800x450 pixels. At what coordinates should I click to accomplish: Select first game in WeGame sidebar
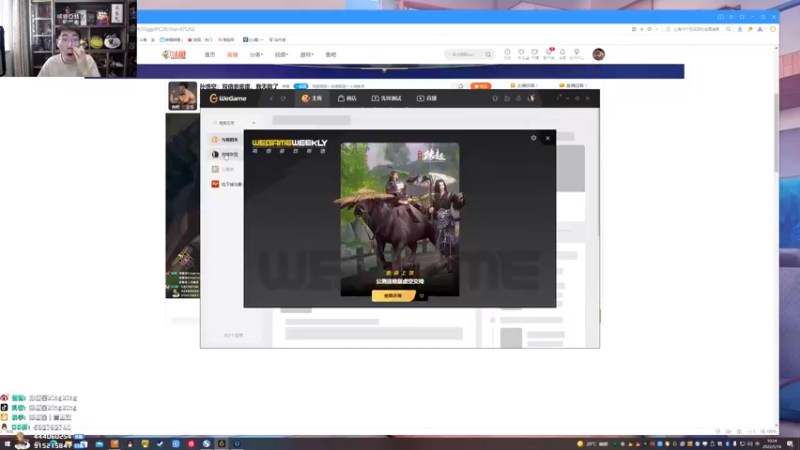pyautogui.click(x=225, y=139)
